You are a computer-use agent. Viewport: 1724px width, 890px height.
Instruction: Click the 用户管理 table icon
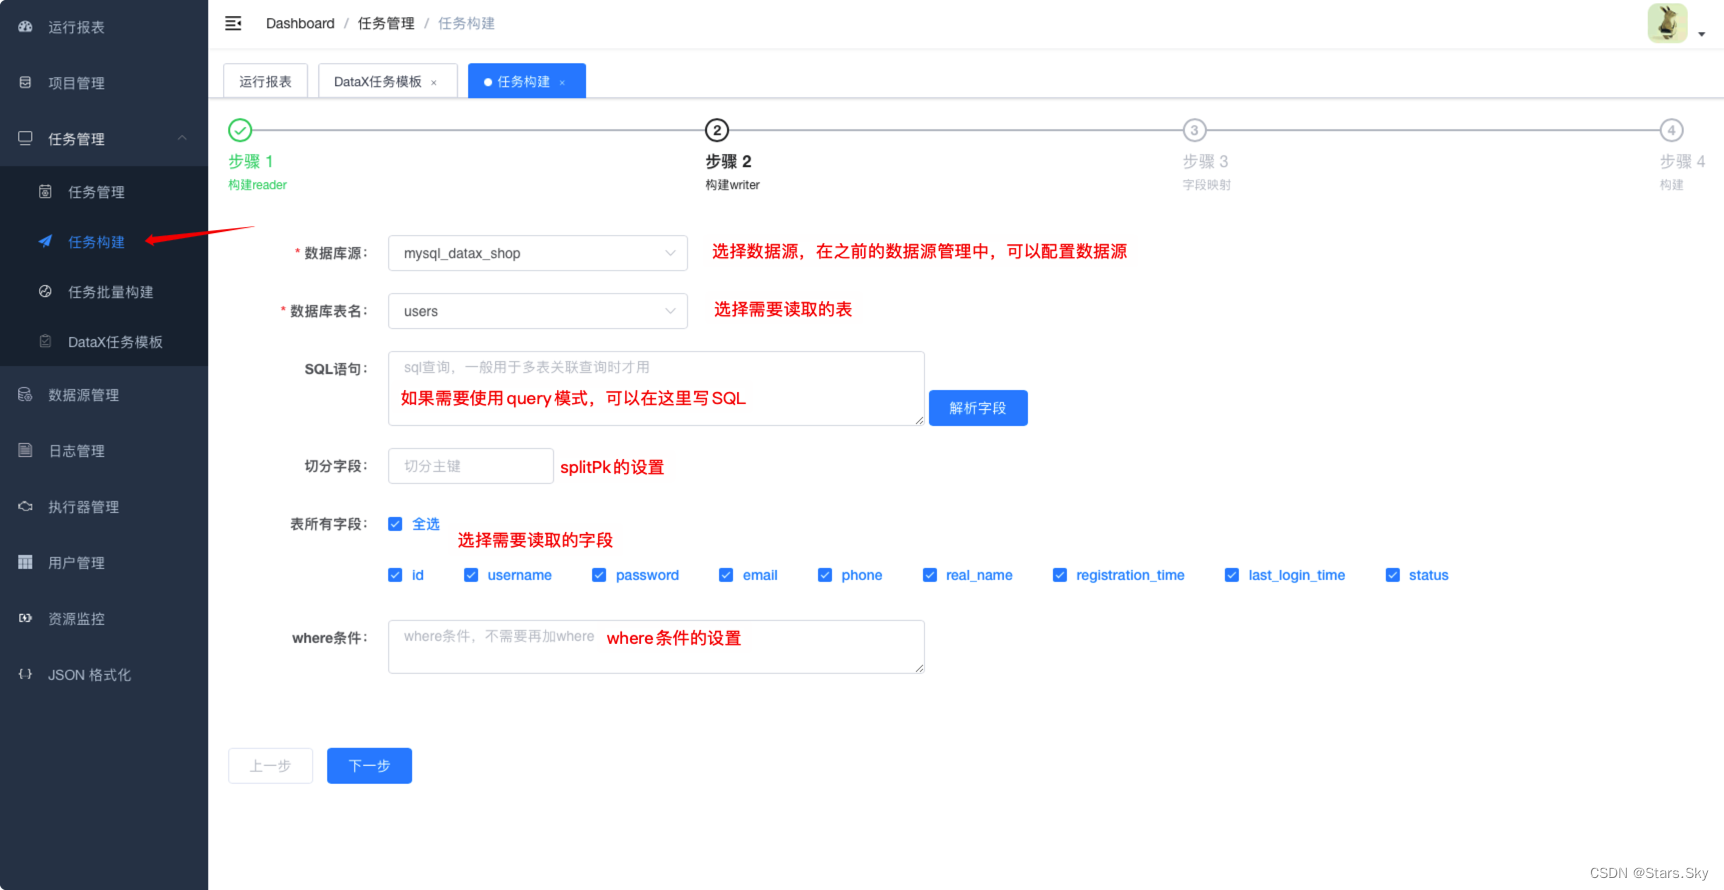[25, 563]
